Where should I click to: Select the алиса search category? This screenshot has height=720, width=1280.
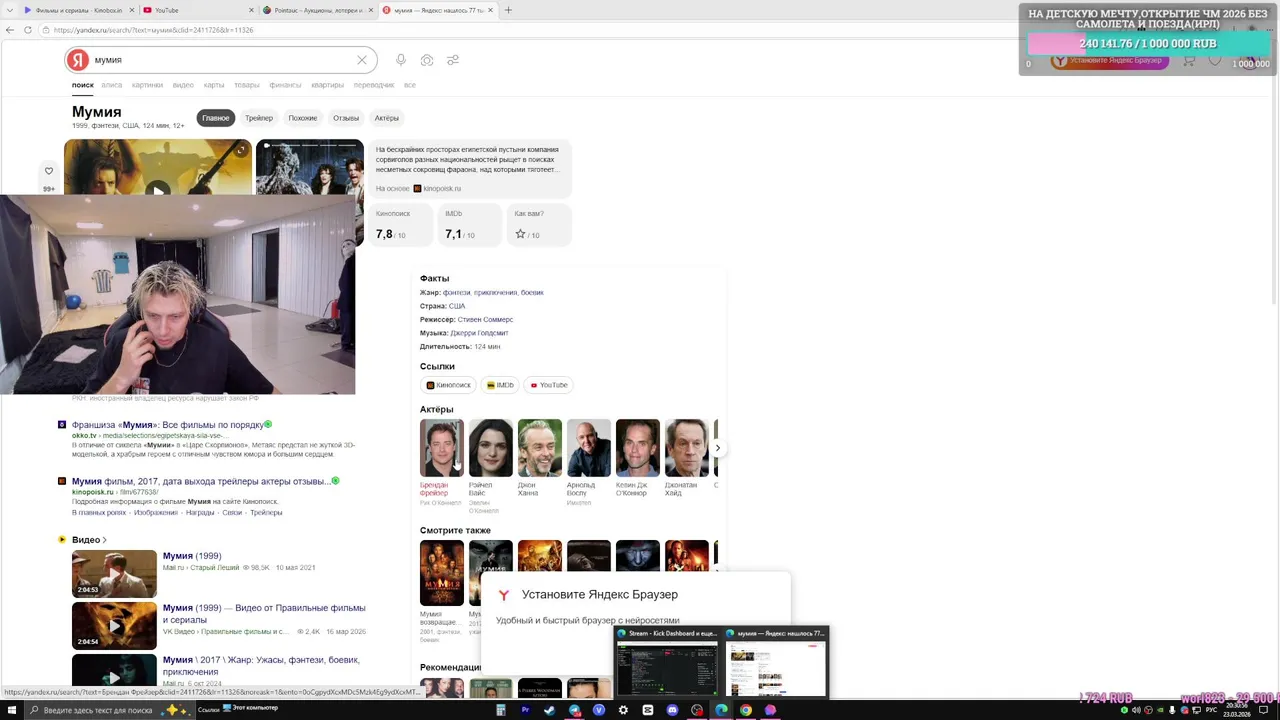[111, 85]
